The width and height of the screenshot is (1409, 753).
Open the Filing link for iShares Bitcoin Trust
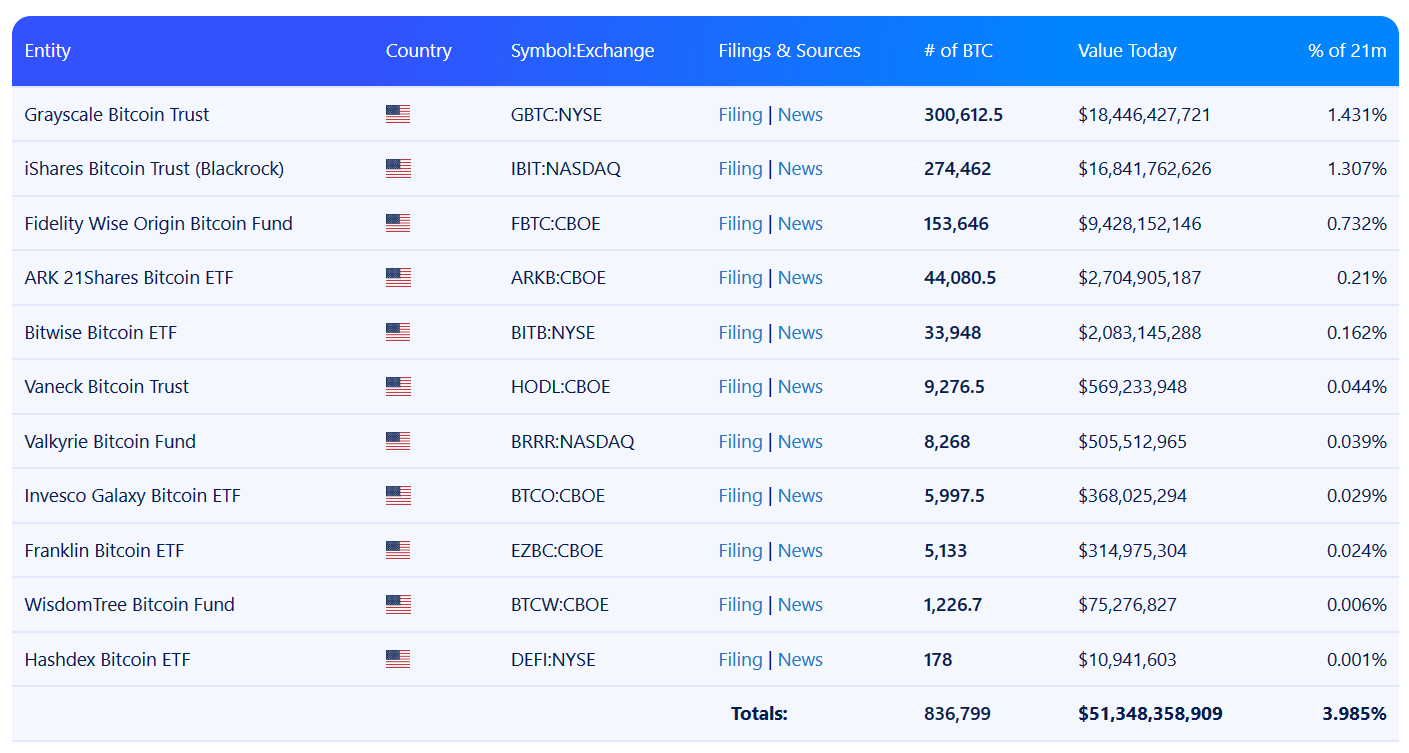740,169
